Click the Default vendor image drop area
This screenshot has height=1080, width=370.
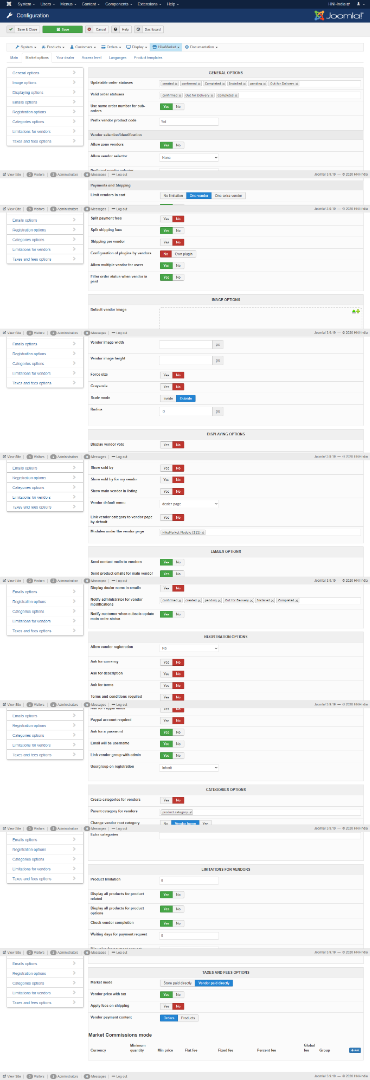(x=260, y=317)
